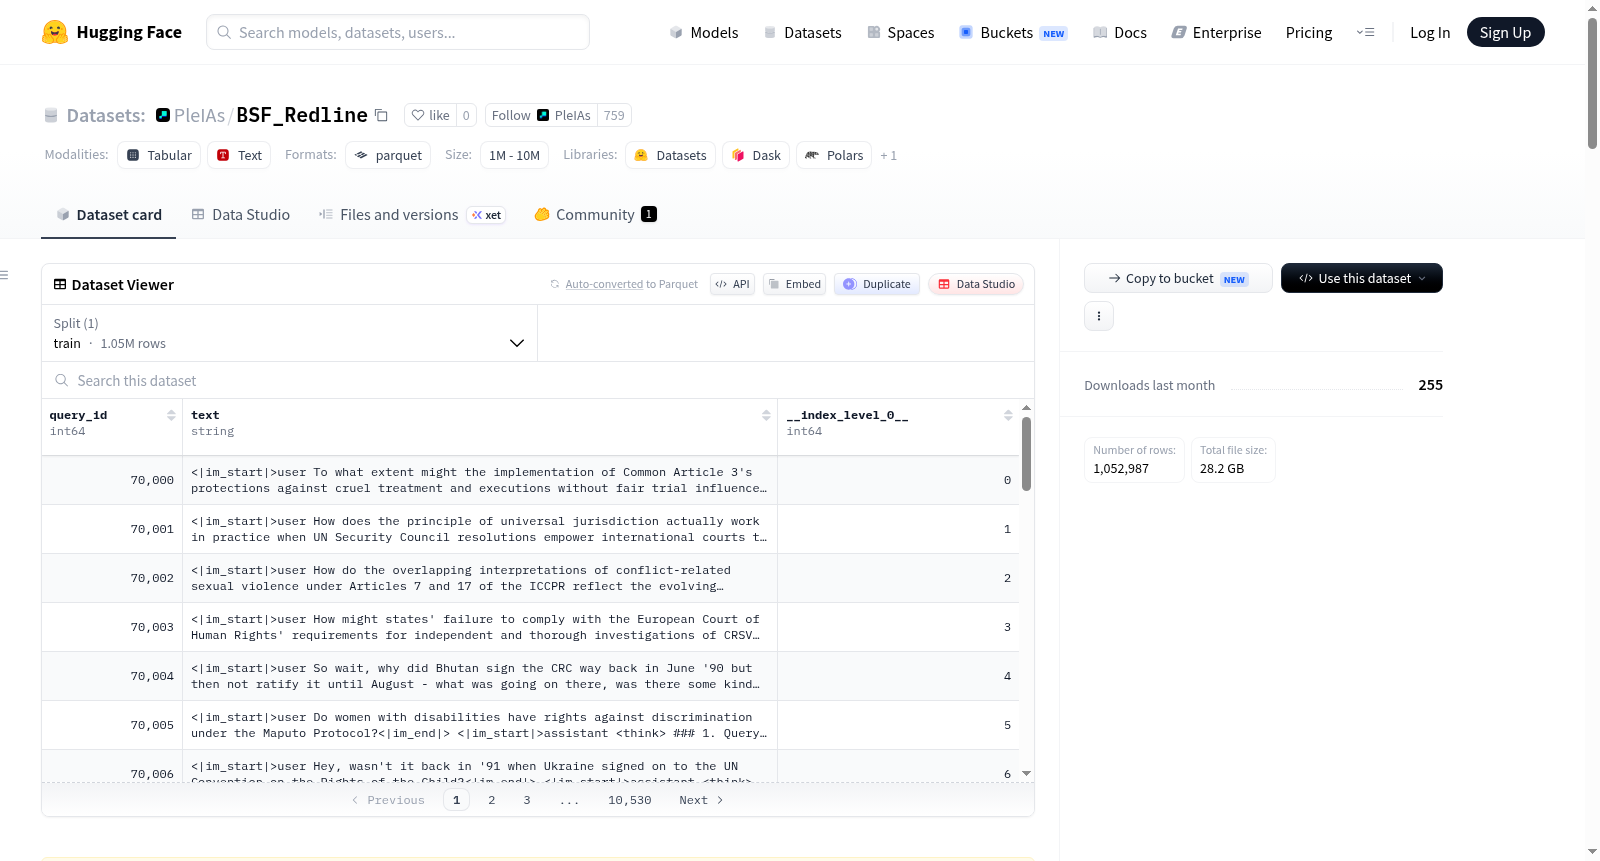Select the Text modality tag
Screen dimensions: 1600x861
coord(239,155)
